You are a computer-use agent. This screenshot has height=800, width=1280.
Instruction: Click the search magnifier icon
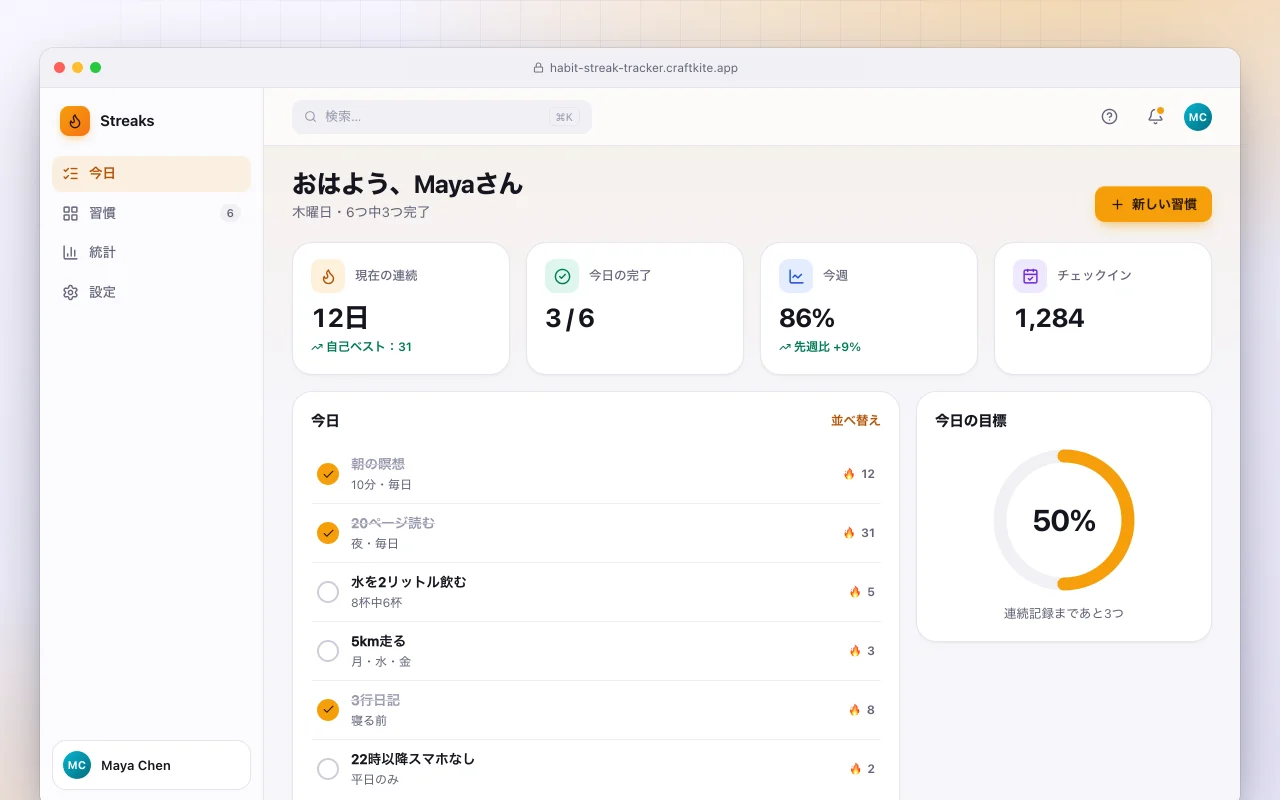tap(310, 117)
